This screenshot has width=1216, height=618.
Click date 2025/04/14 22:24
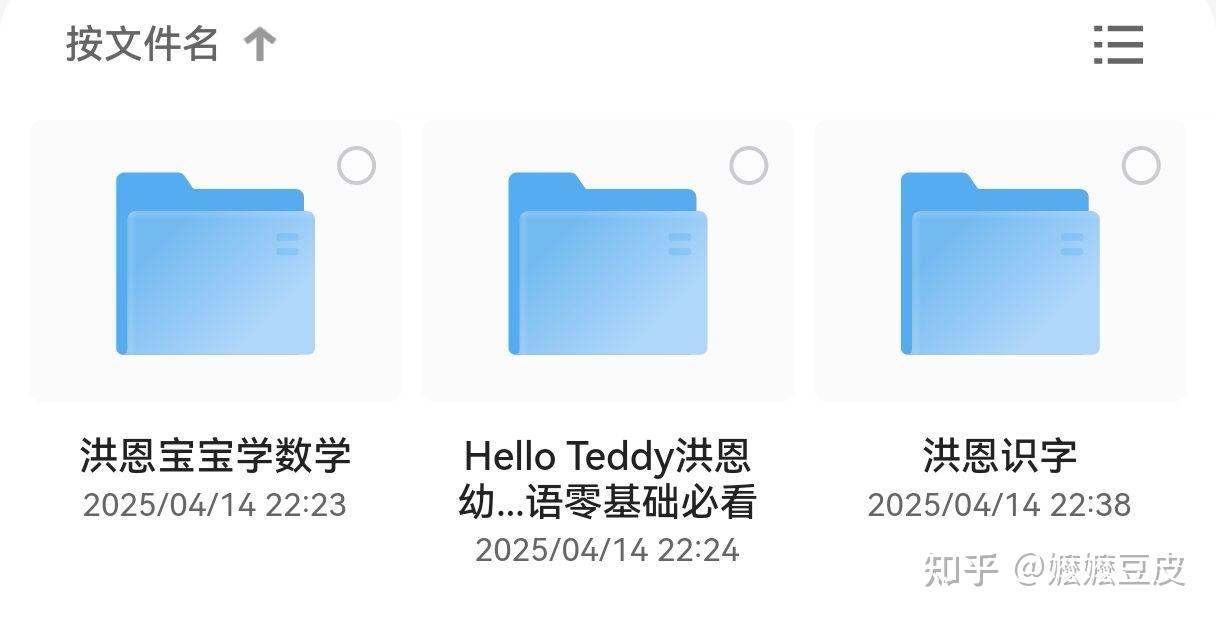coord(607,550)
